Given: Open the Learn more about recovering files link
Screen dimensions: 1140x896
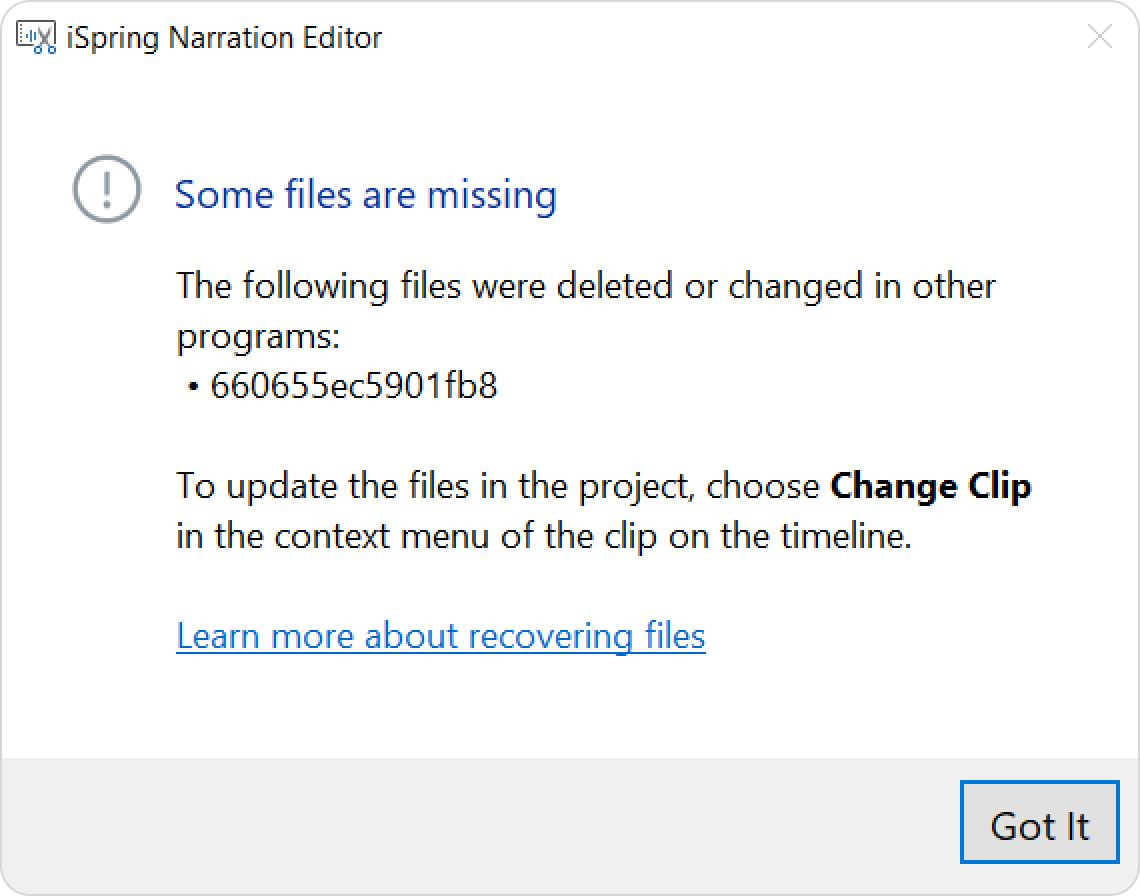Looking at the screenshot, I should (x=441, y=636).
